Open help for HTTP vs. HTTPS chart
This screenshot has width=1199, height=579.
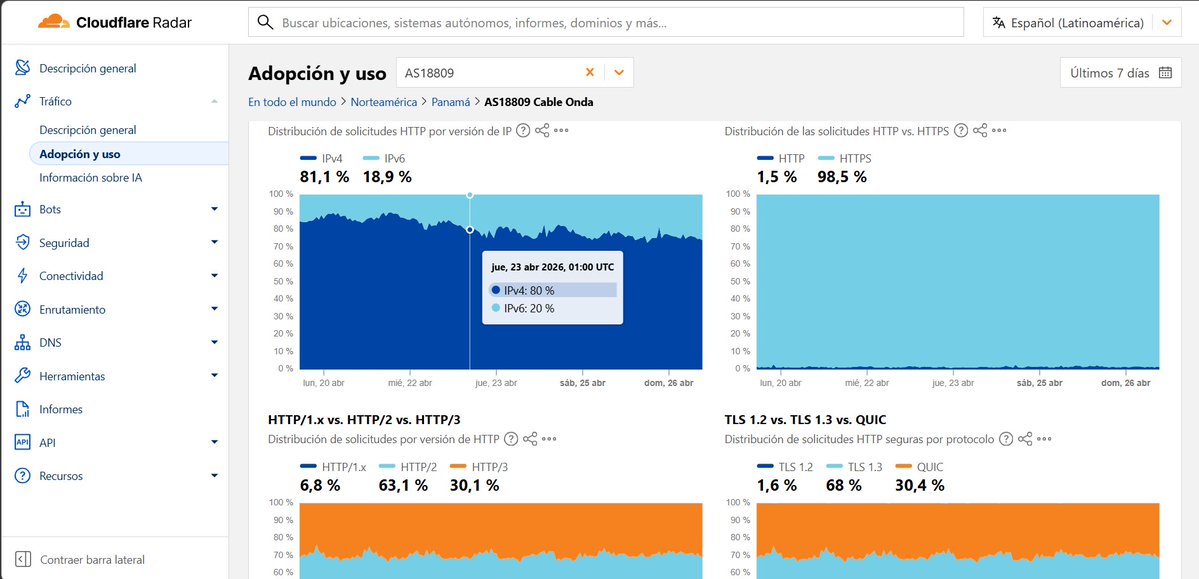click(961, 131)
